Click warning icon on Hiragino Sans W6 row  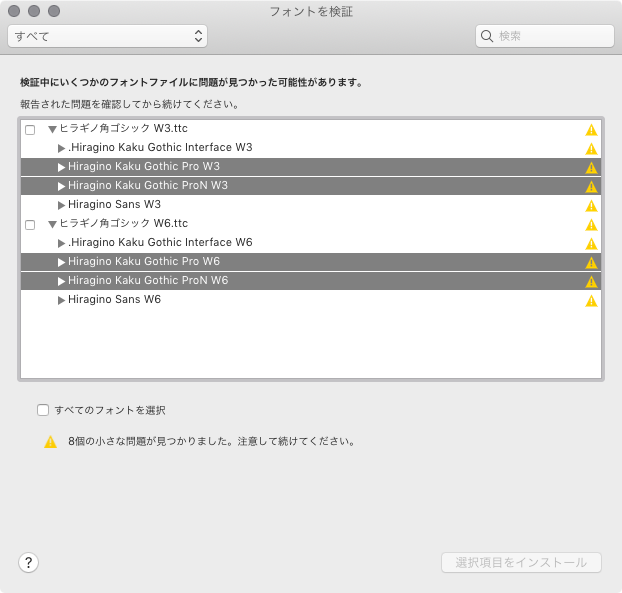point(591,301)
